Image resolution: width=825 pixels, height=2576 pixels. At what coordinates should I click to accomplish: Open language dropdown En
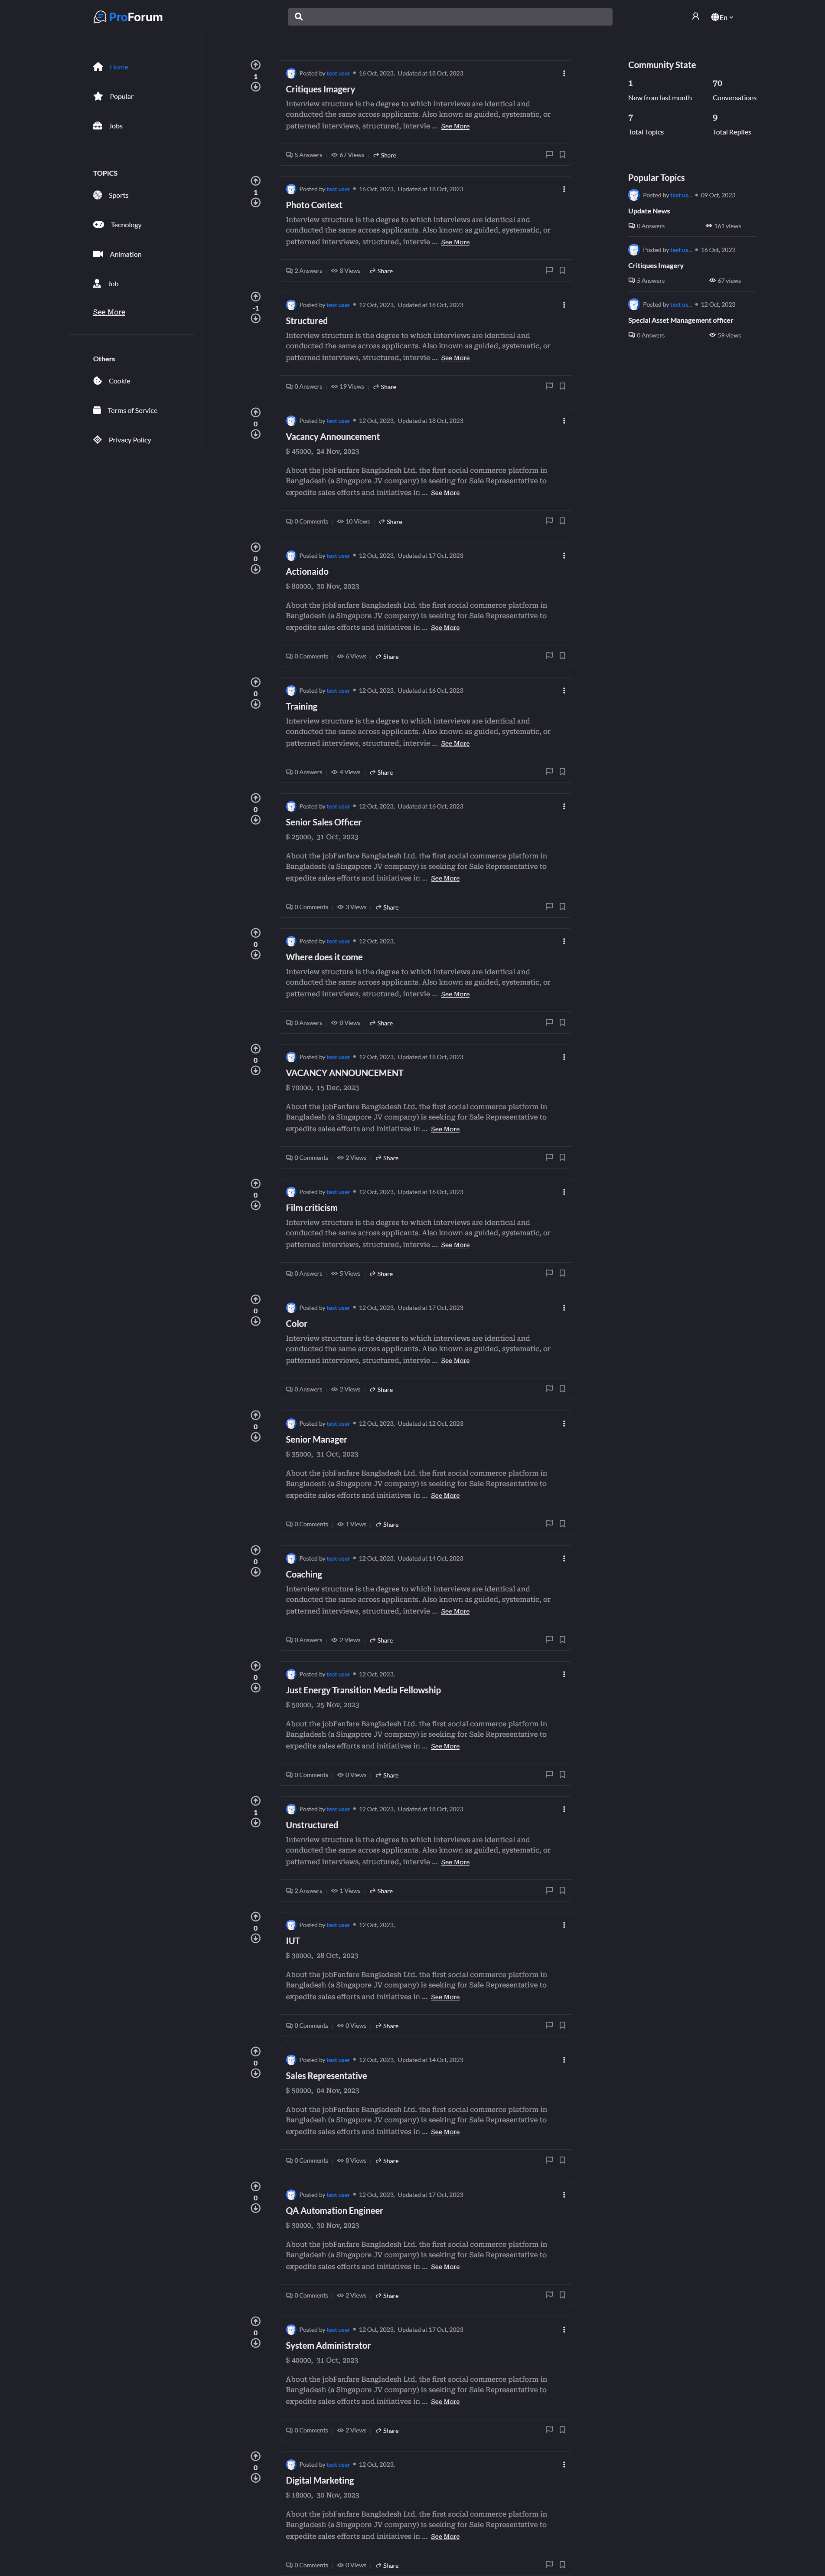coord(722,17)
